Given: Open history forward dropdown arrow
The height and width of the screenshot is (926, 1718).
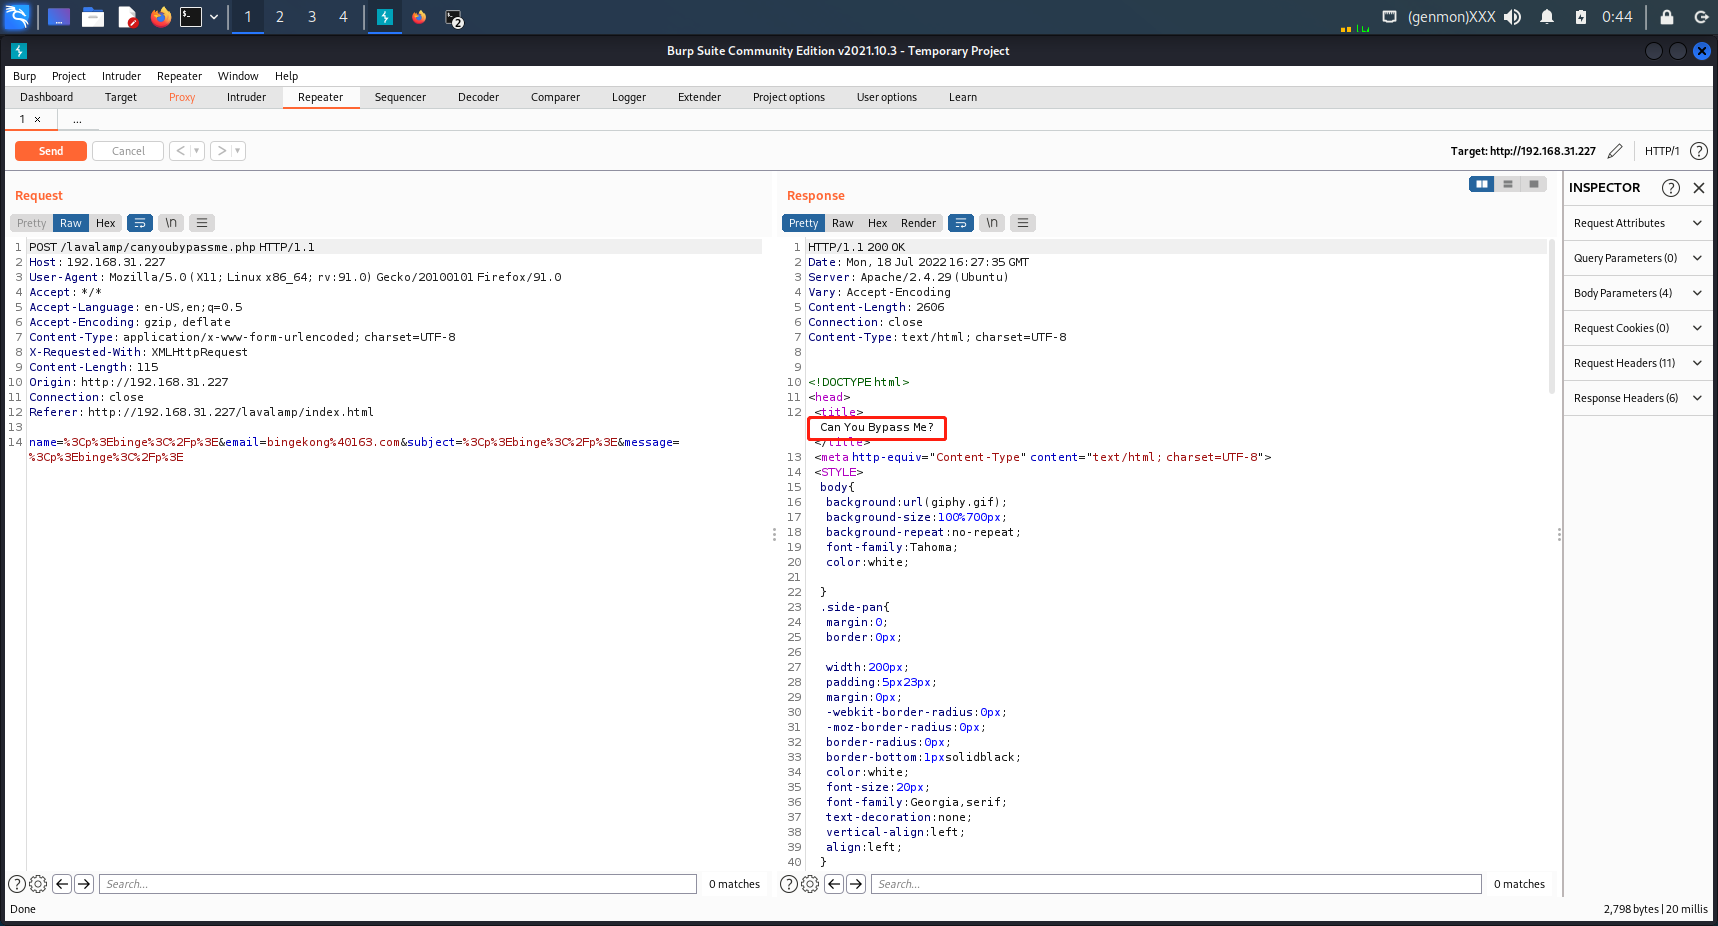Looking at the screenshot, I should tap(238, 151).
